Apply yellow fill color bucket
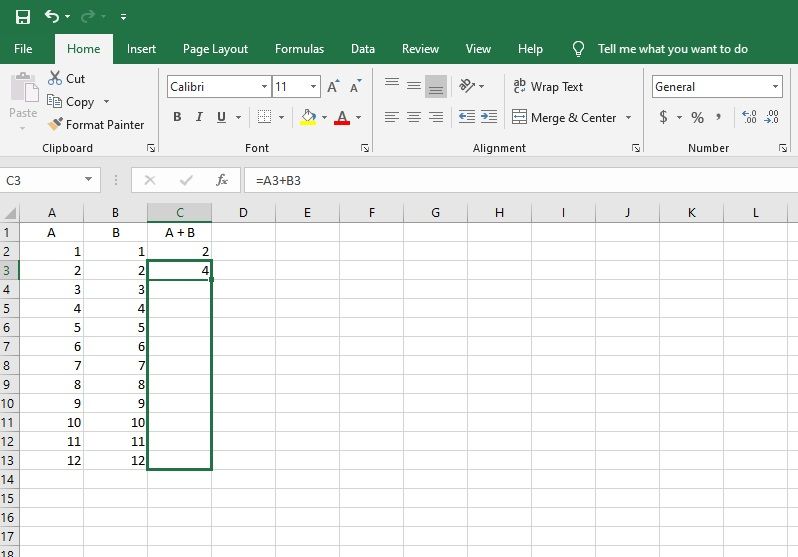Viewport: 798px width, 557px height. coord(308,117)
